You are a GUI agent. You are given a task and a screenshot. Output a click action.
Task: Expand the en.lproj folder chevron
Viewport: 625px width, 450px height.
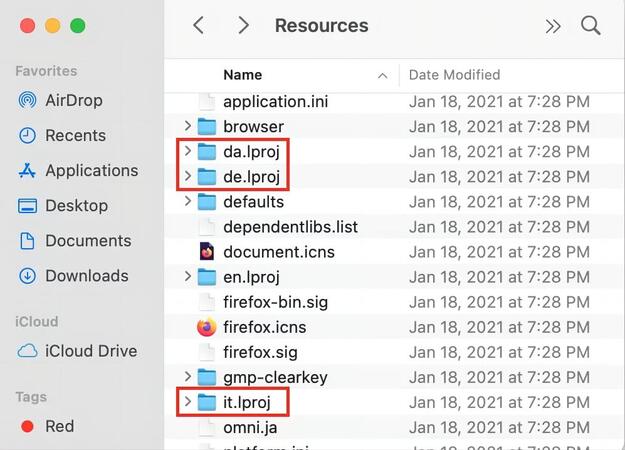(188, 277)
